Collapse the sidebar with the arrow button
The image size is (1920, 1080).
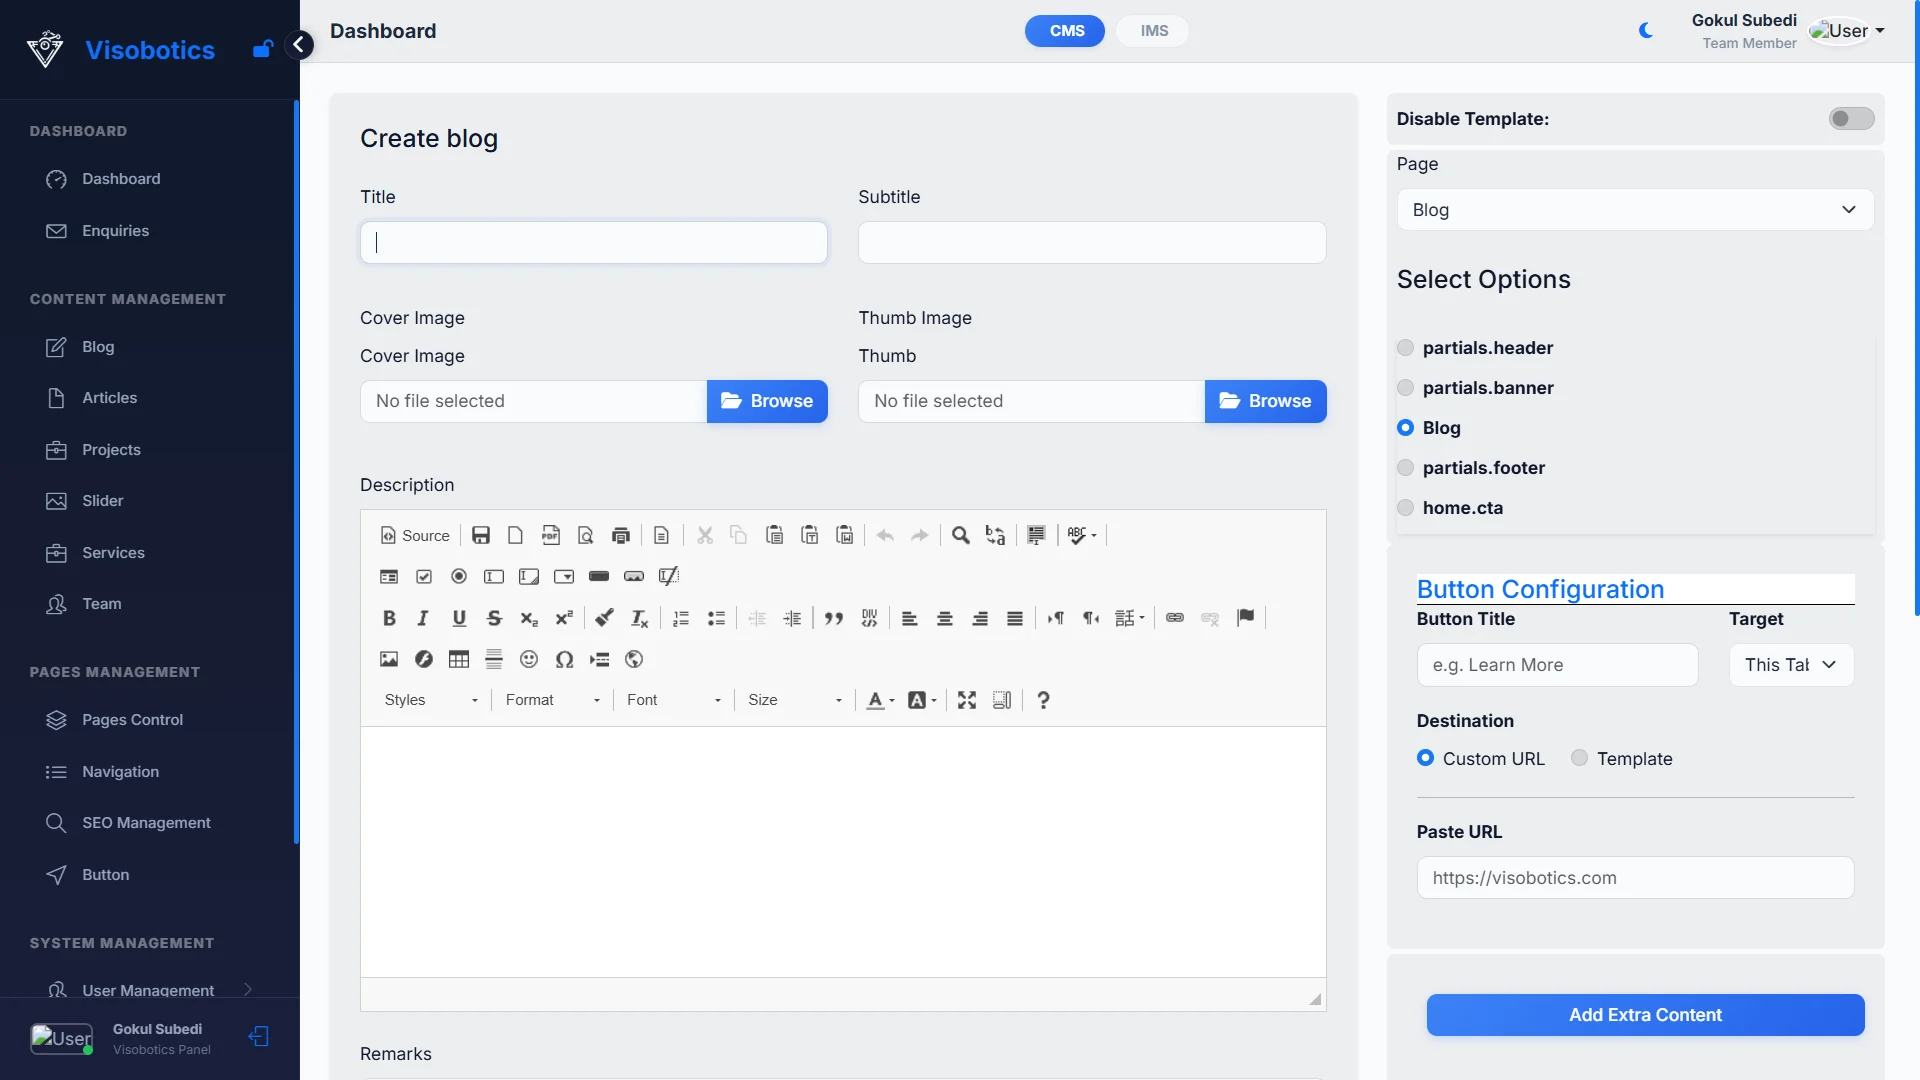click(298, 45)
